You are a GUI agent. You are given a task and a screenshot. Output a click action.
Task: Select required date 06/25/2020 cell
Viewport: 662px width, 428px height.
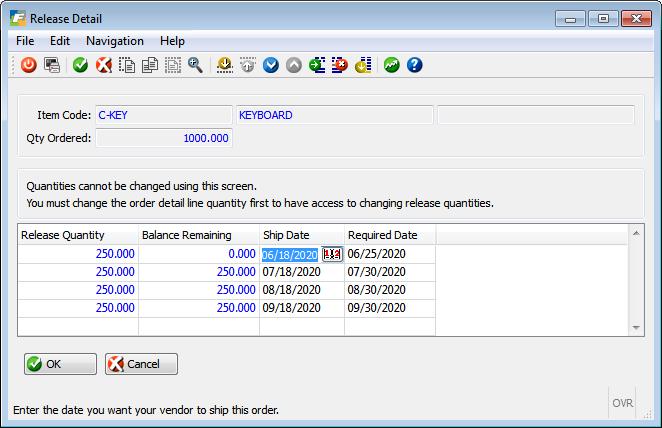click(390, 254)
